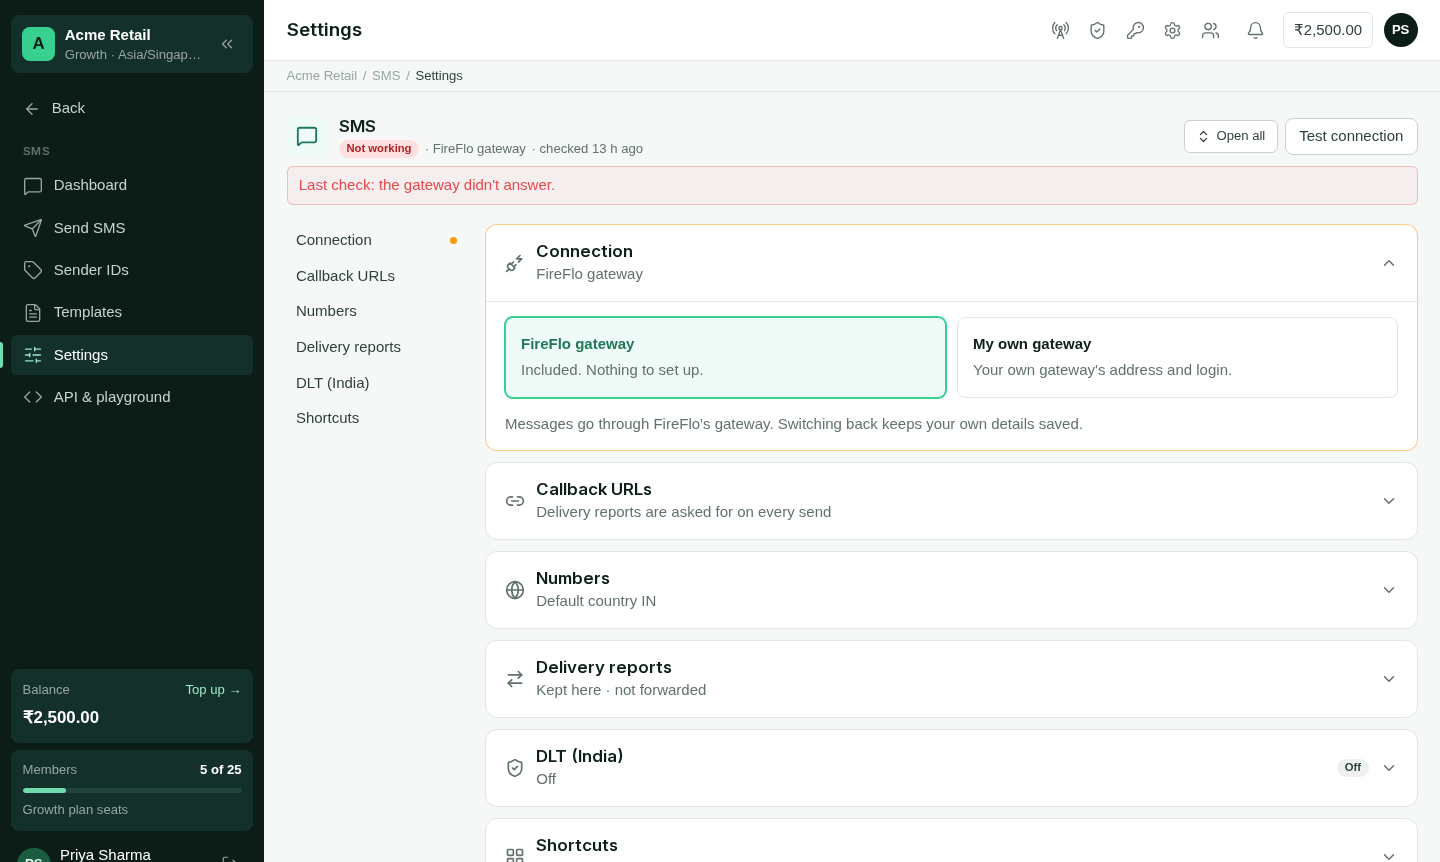Image resolution: width=1440 pixels, height=862 pixels.
Task: Open the key icon in header
Action: click(1135, 30)
